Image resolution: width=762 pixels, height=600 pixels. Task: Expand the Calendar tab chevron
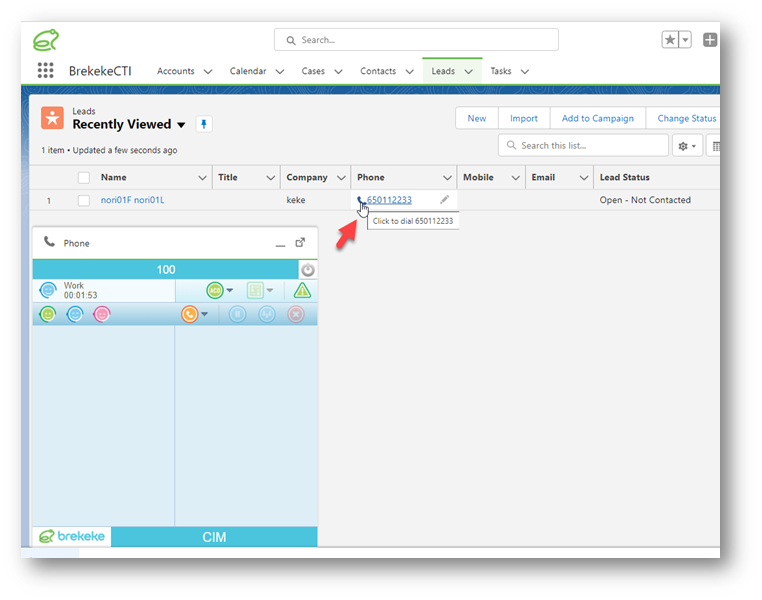[x=280, y=72]
